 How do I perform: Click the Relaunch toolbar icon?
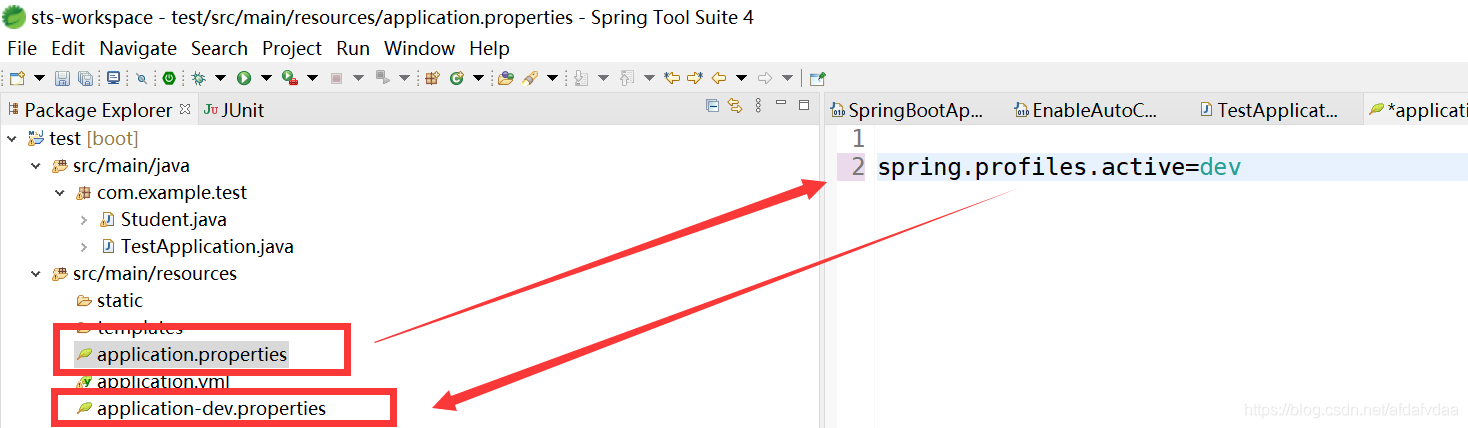(382, 77)
